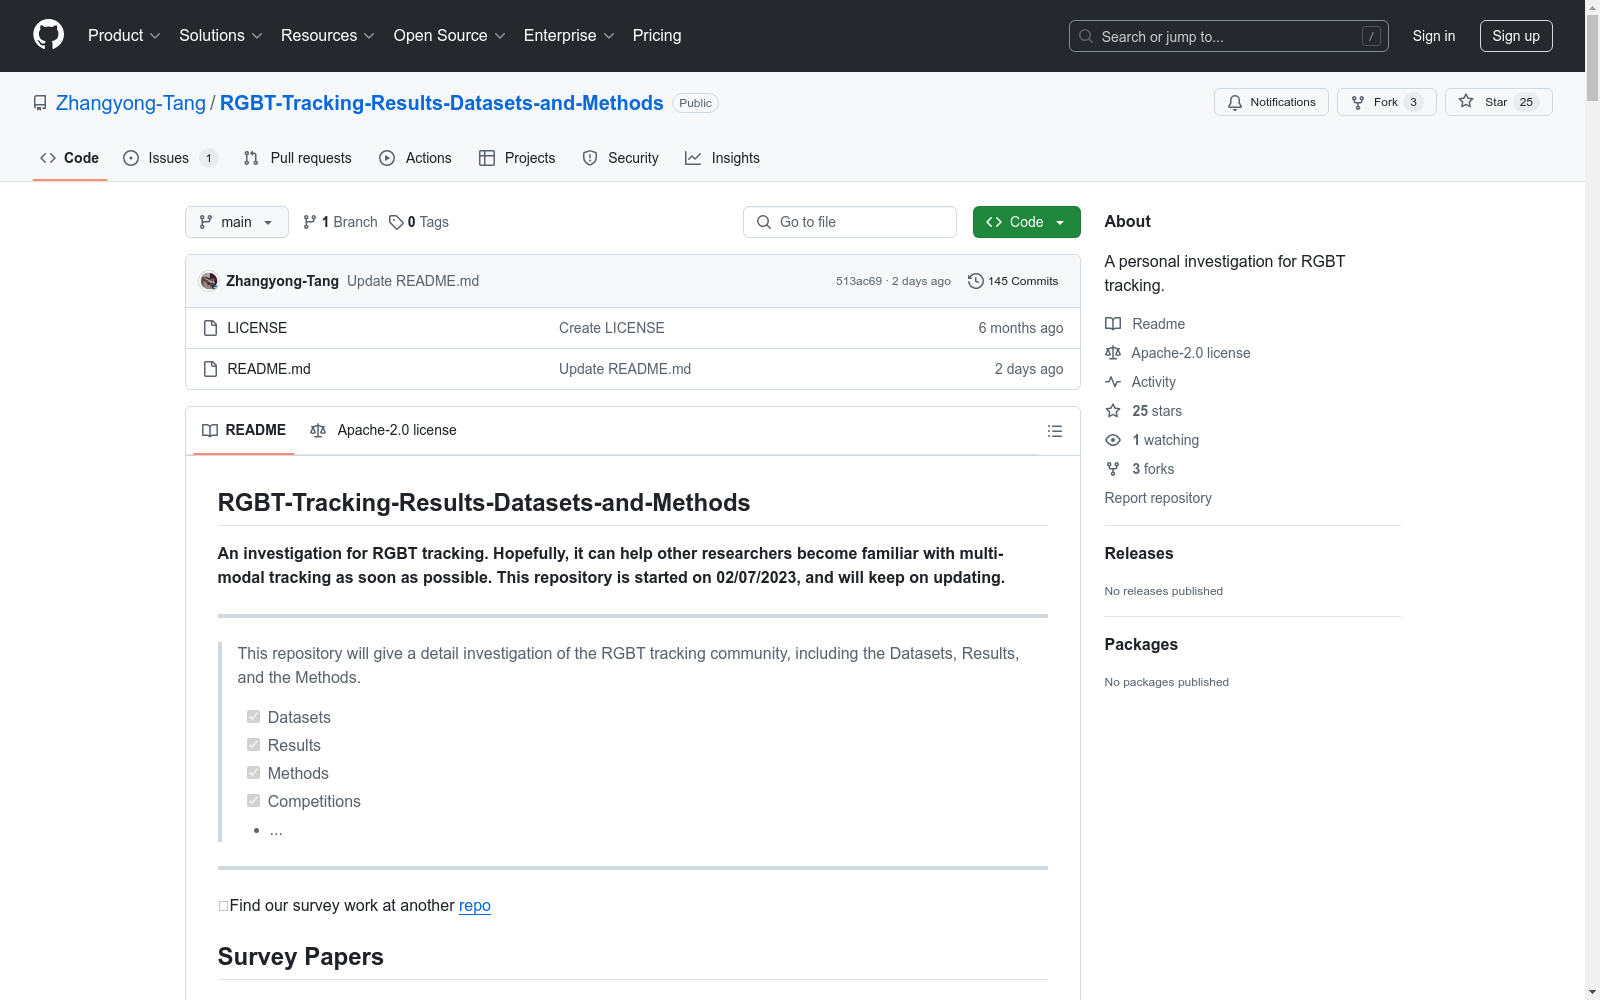The width and height of the screenshot is (1600, 1000).
Task: Open commit hash 513ac69
Action: point(859,281)
